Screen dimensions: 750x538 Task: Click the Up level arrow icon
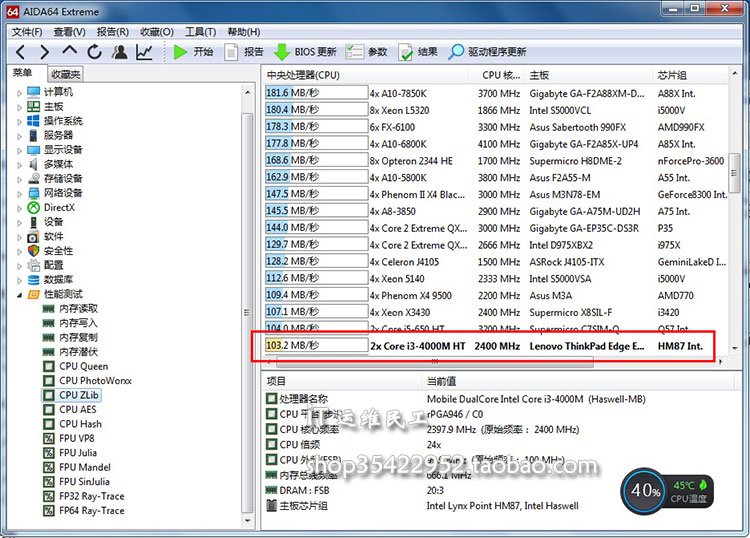pyautogui.click(x=69, y=52)
